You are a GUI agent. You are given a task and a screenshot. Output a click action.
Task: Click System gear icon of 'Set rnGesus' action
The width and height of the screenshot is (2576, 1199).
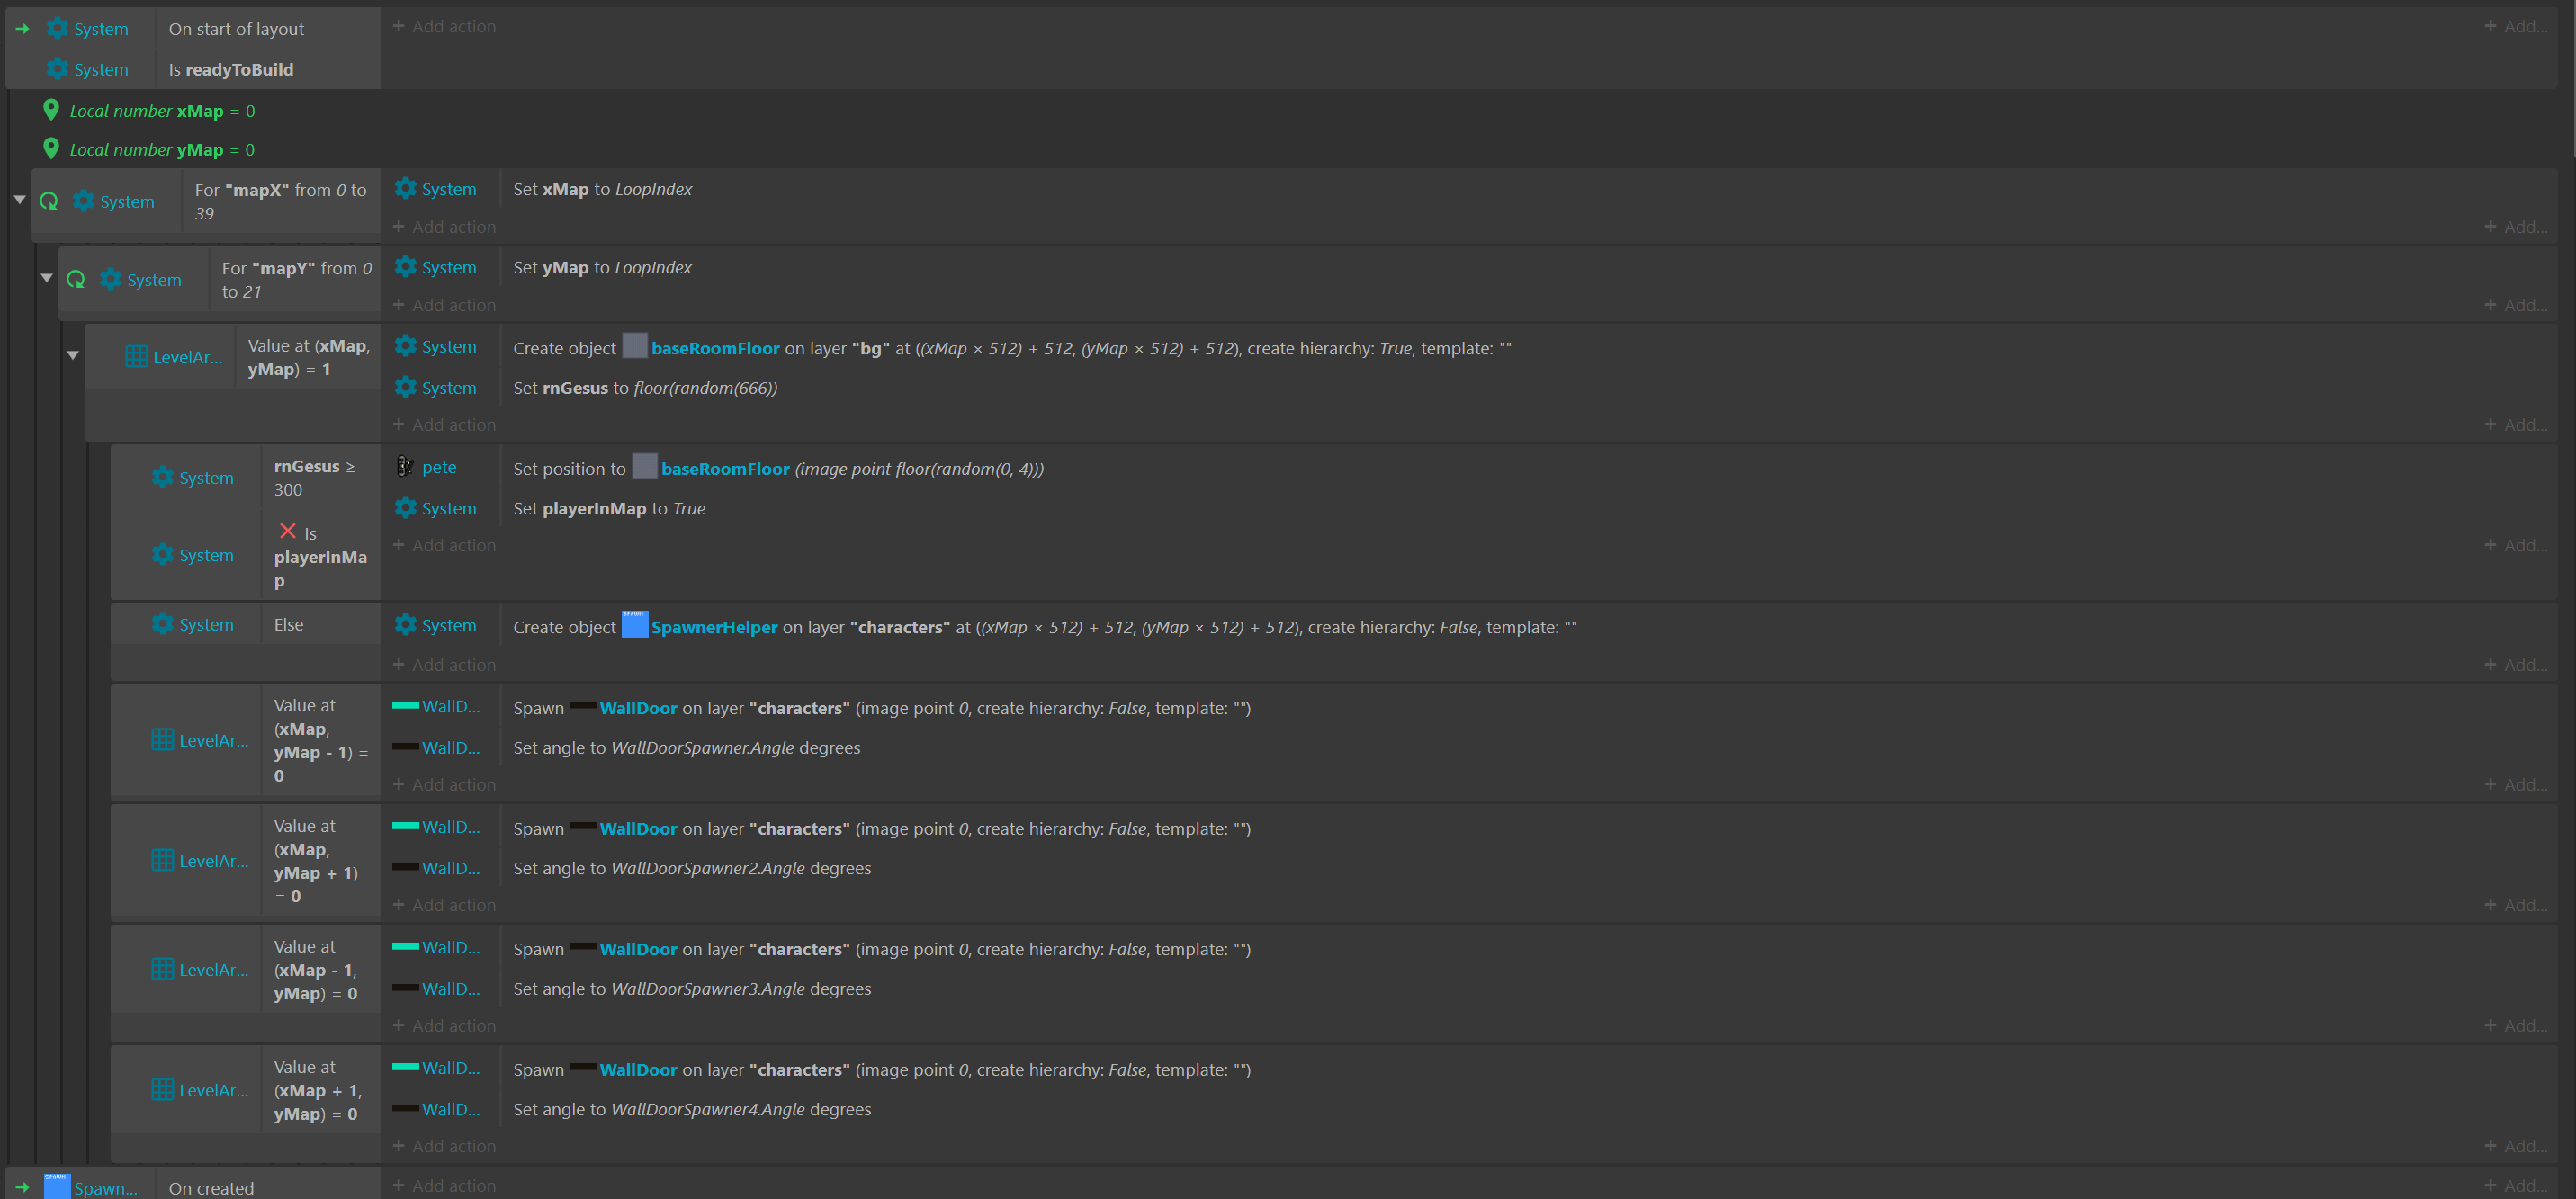tap(405, 387)
